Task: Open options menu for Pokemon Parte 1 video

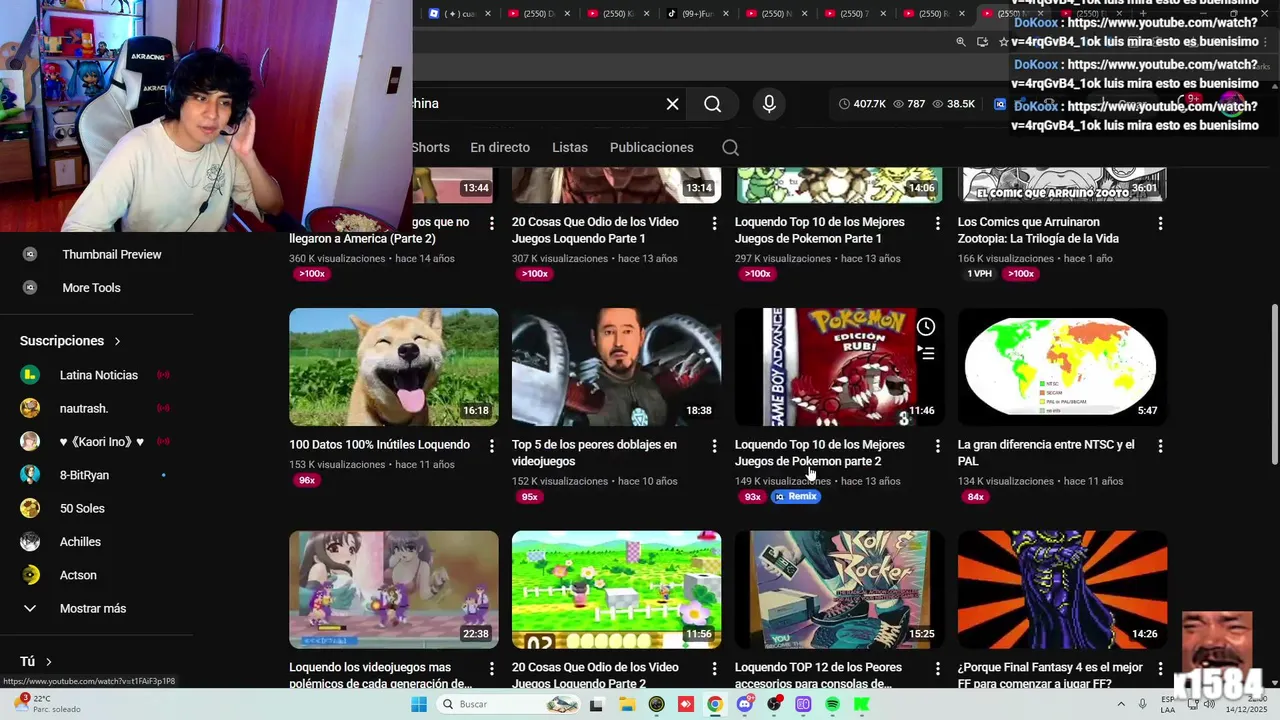Action: [937, 223]
